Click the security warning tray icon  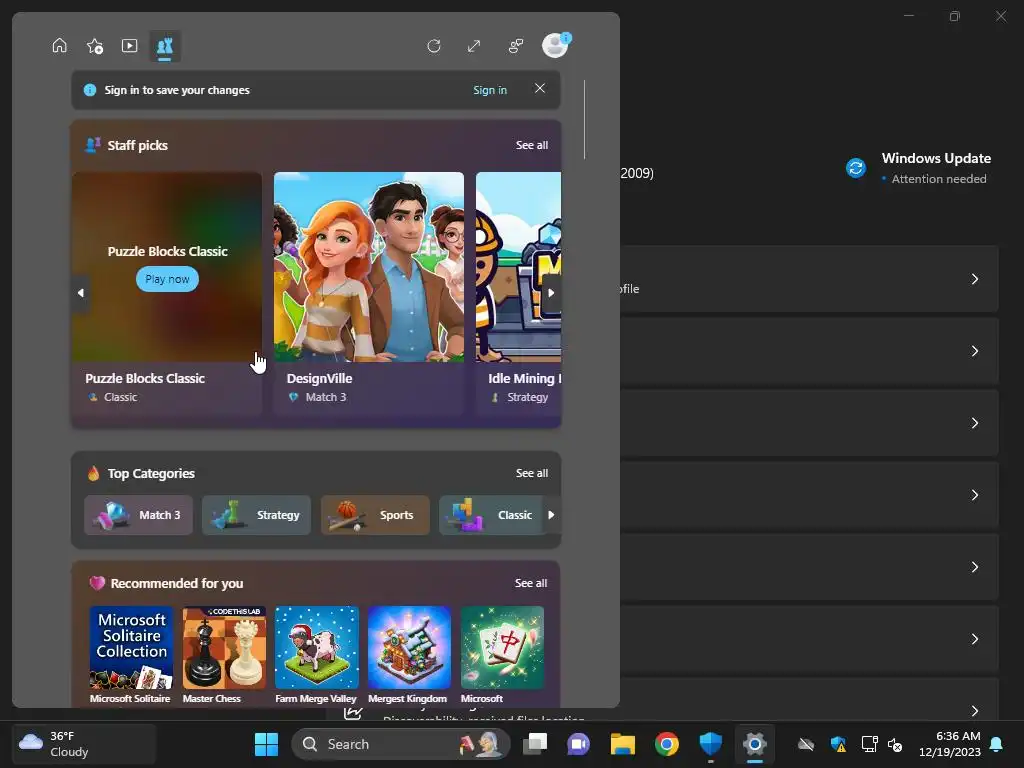coord(839,744)
